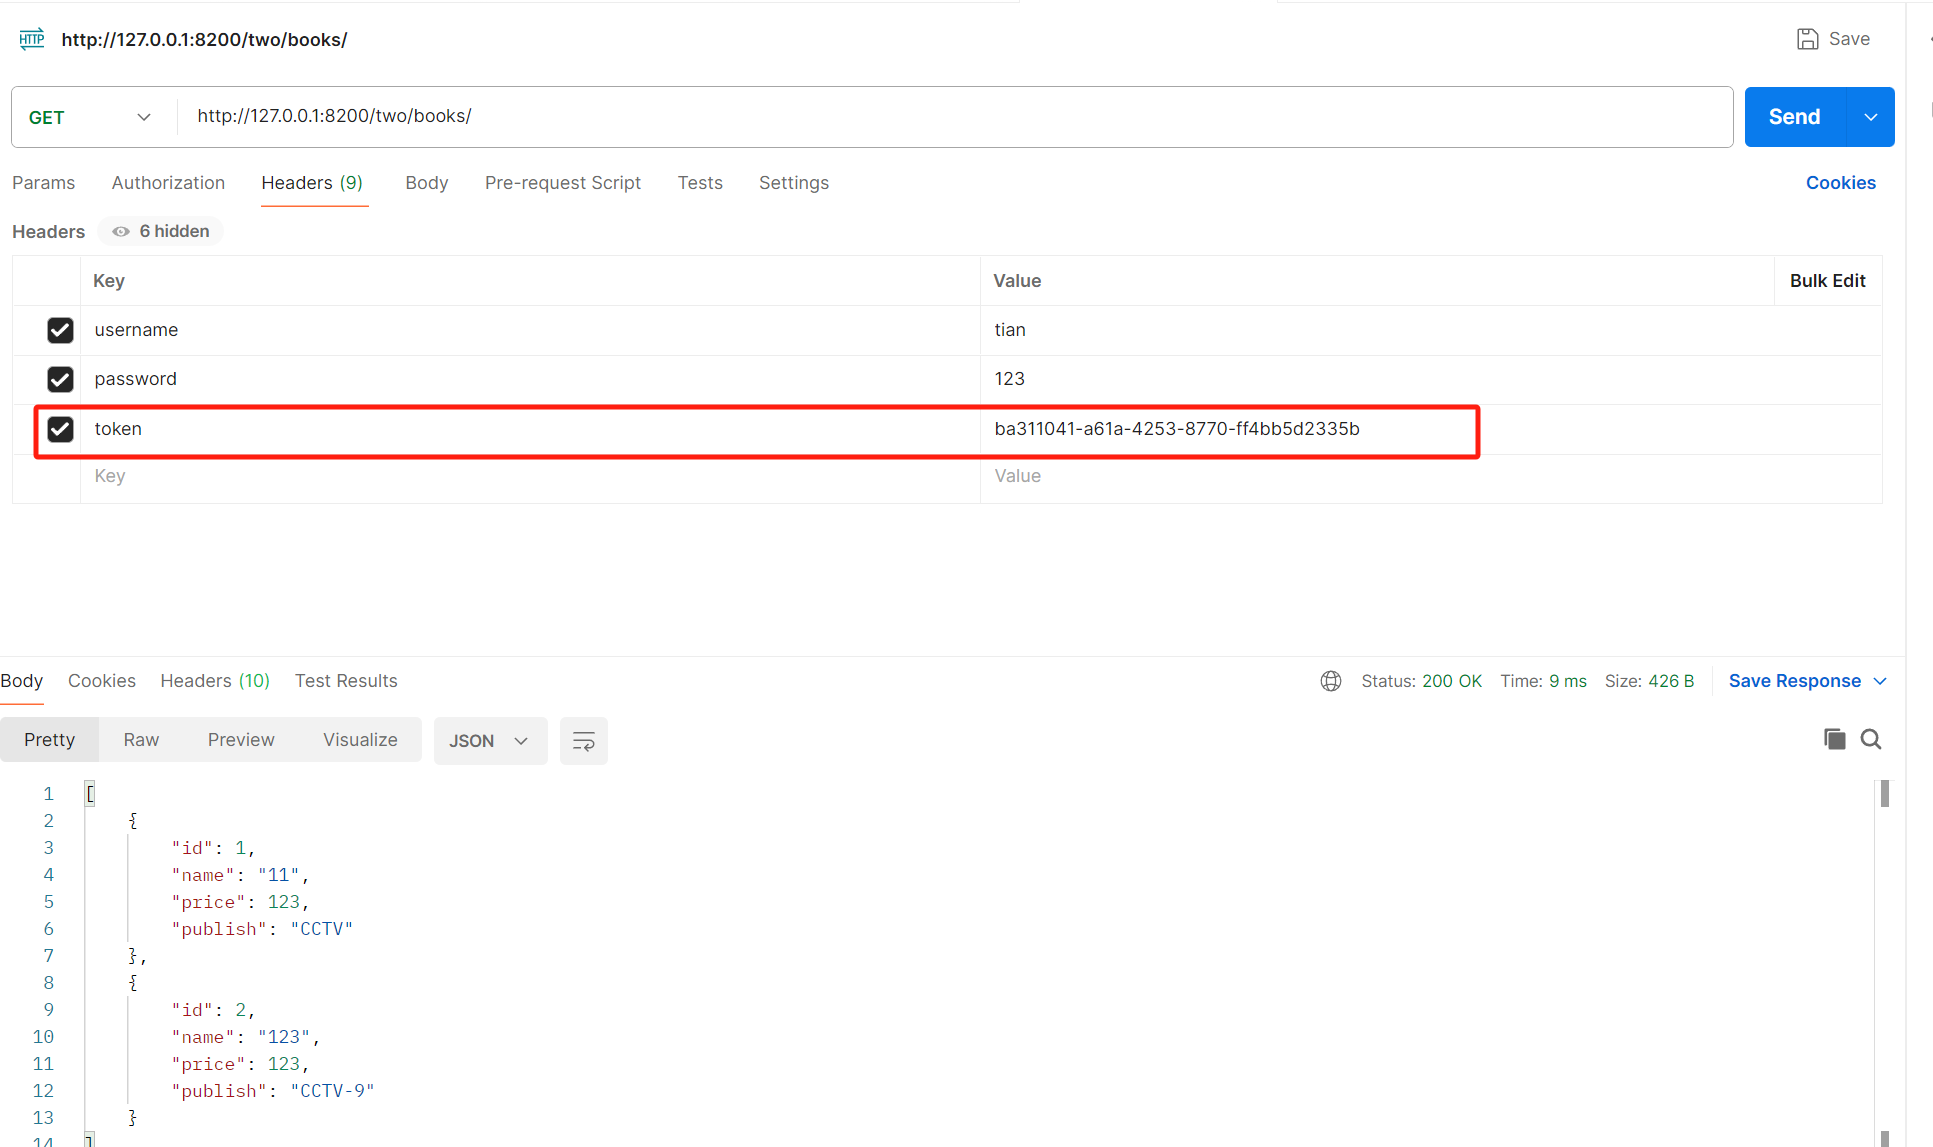Open search in response body
The width and height of the screenshot is (1933, 1147).
[x=1871, y=739]
